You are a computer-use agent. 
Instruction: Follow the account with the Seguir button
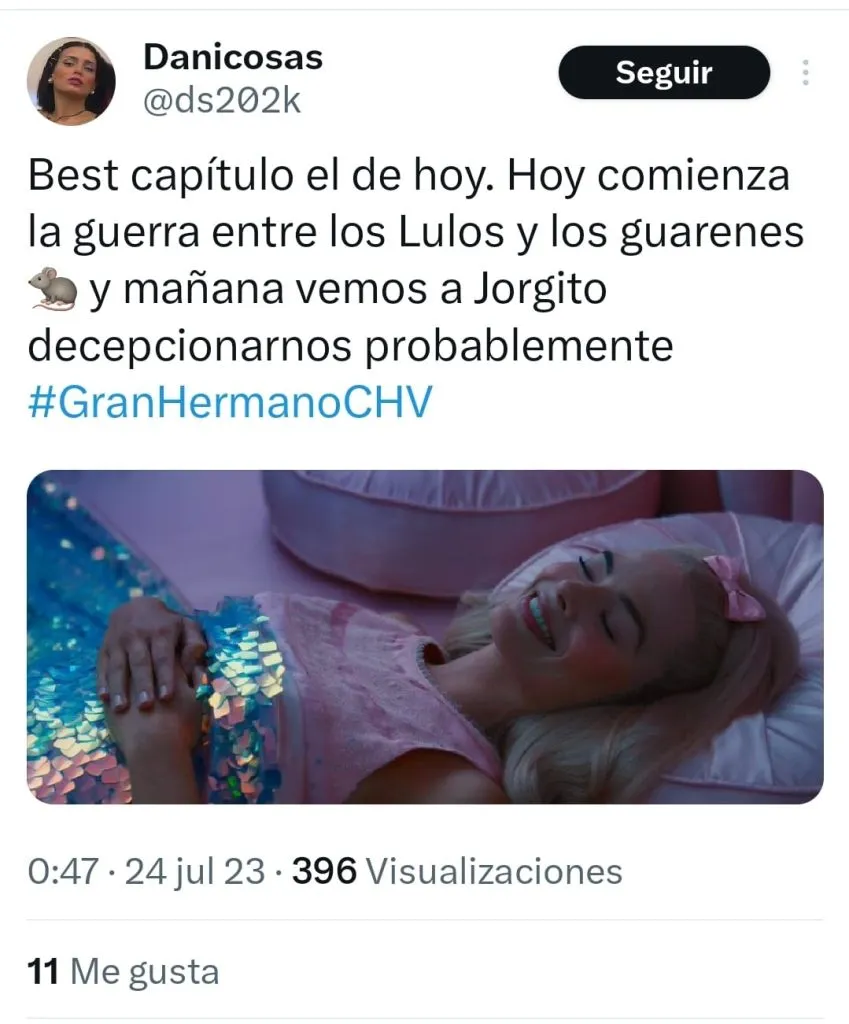[x=664, y=72]
